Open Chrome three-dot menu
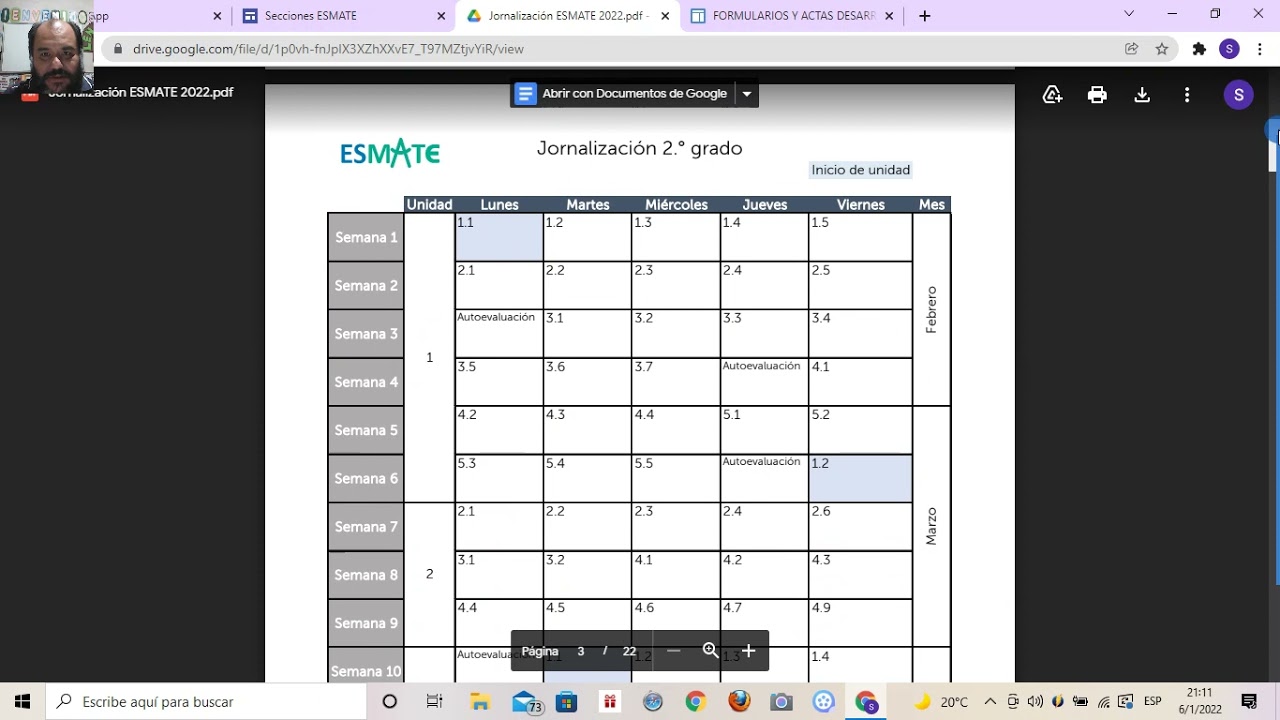Screen dimensions: 1280x720 coord(1259,48)
